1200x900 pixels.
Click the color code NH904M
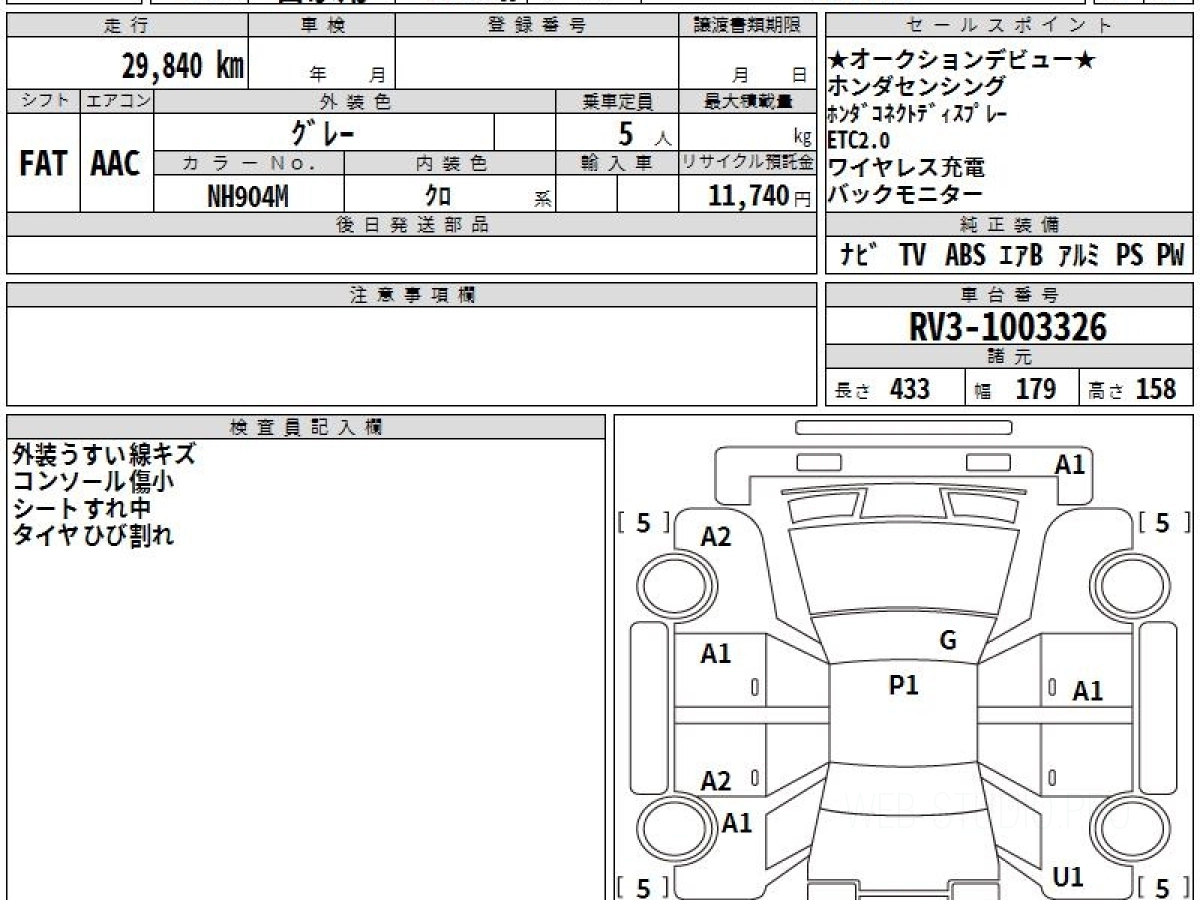247,196
